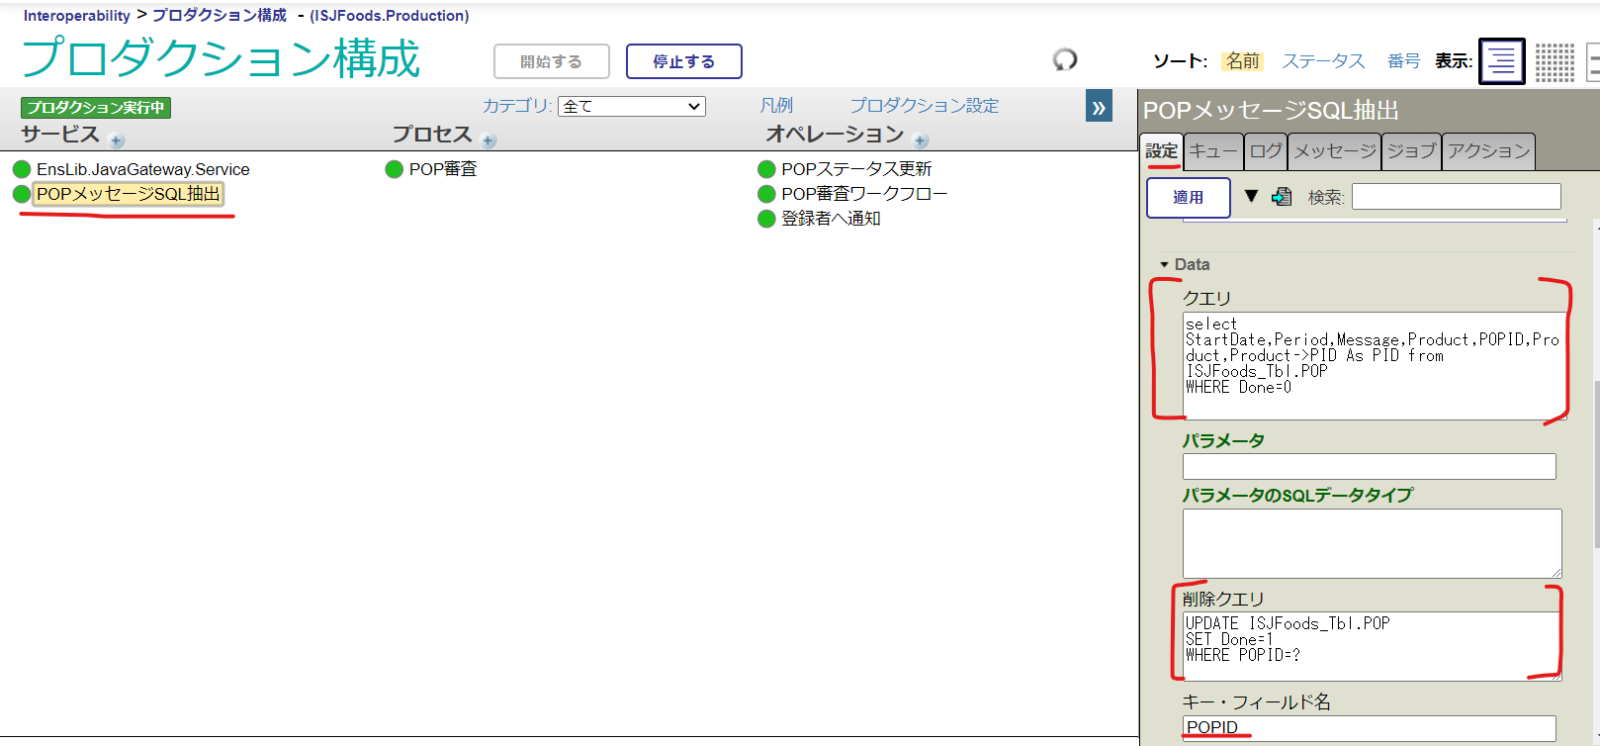This screenshot has width=1600, height=746.
Task: Open the メッセージ tab
Action: tap(1334, 151)
